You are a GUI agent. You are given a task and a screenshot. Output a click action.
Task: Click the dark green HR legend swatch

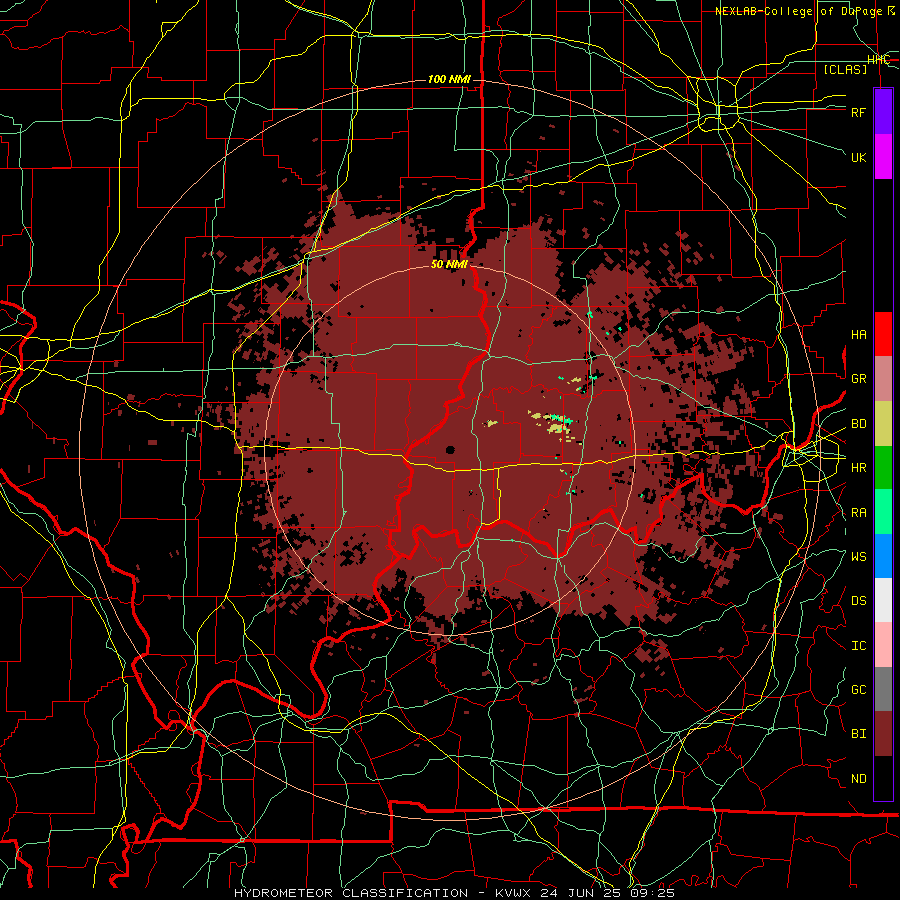pyautogui.click(x=883, y=468)
